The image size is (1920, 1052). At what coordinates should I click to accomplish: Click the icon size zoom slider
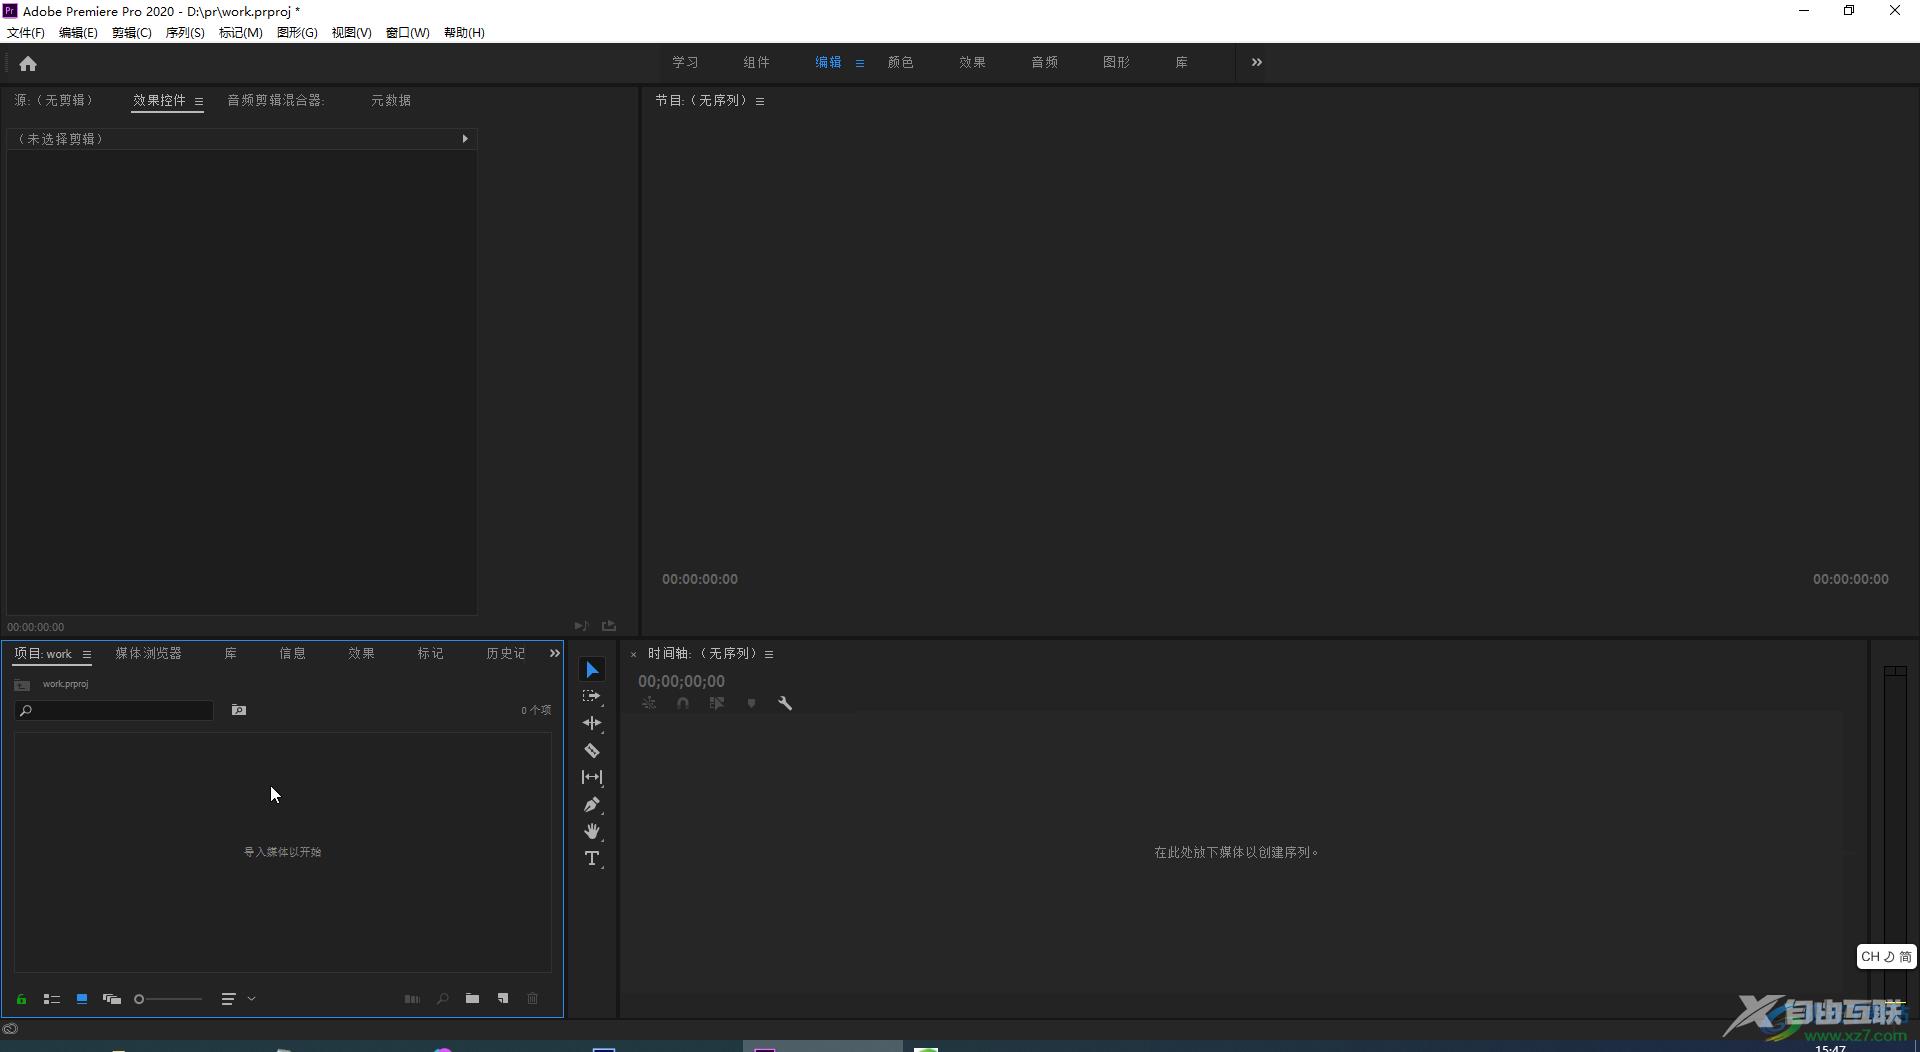[x=168, y=999]
